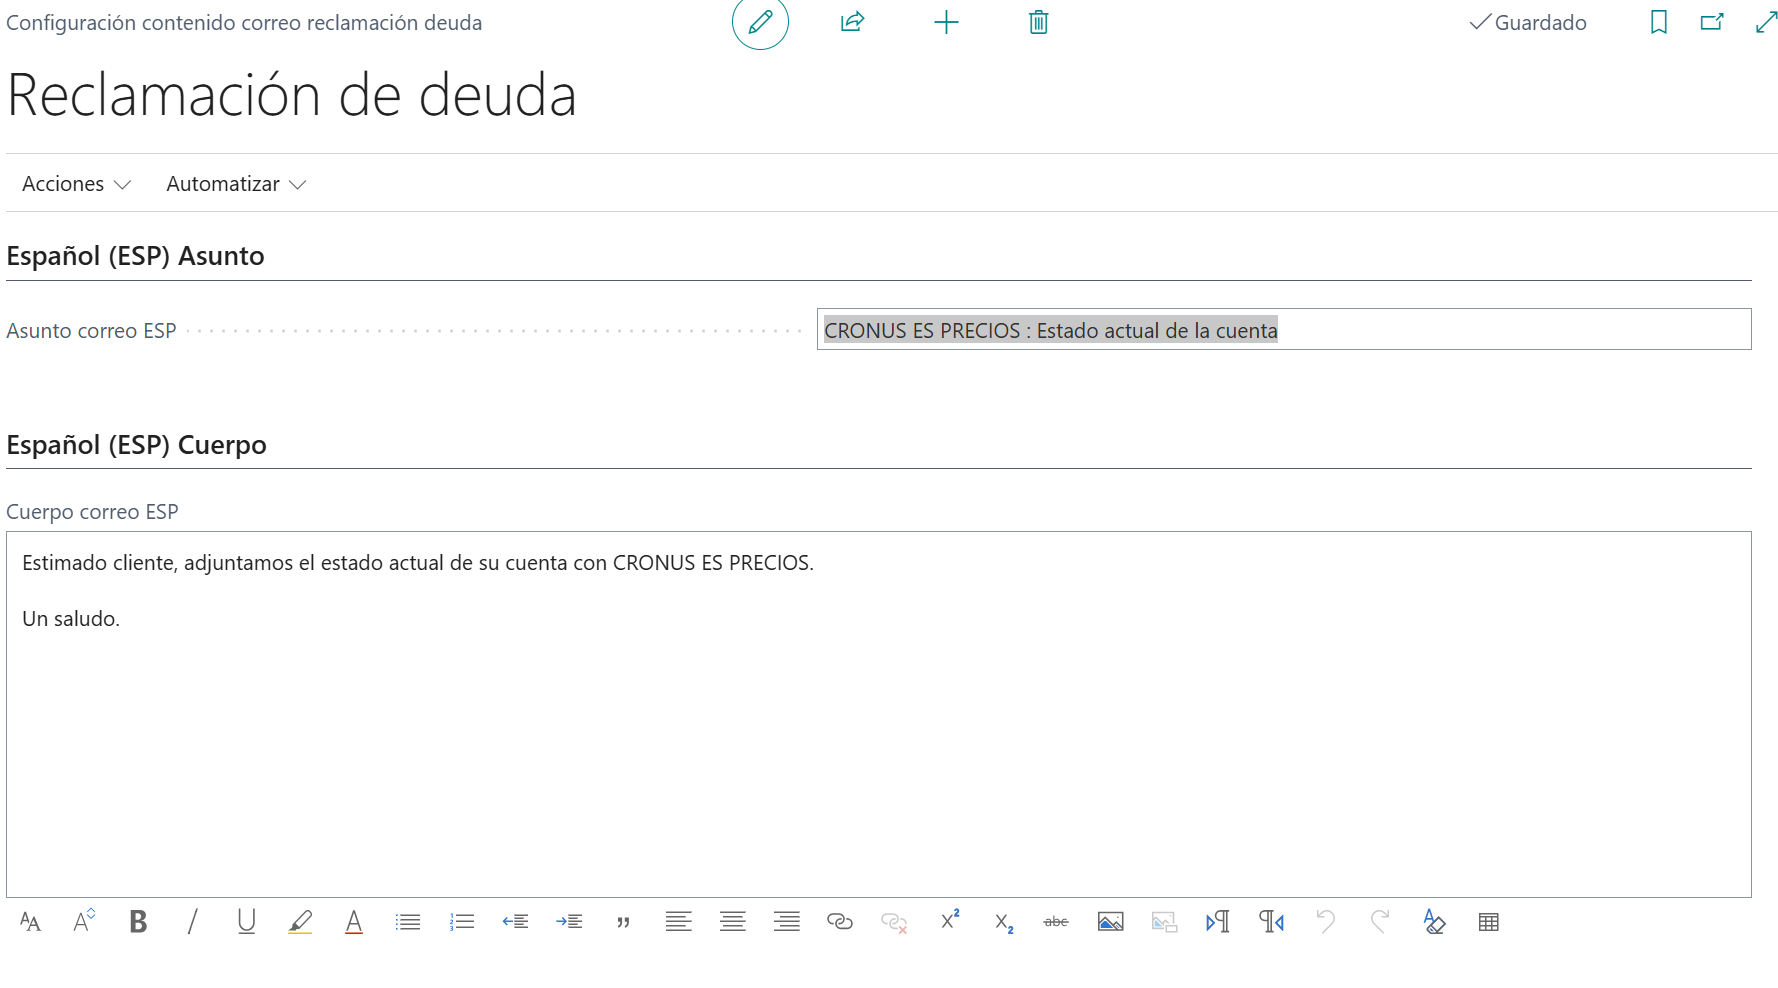Apply text highlight color

[x=300, y=922]
